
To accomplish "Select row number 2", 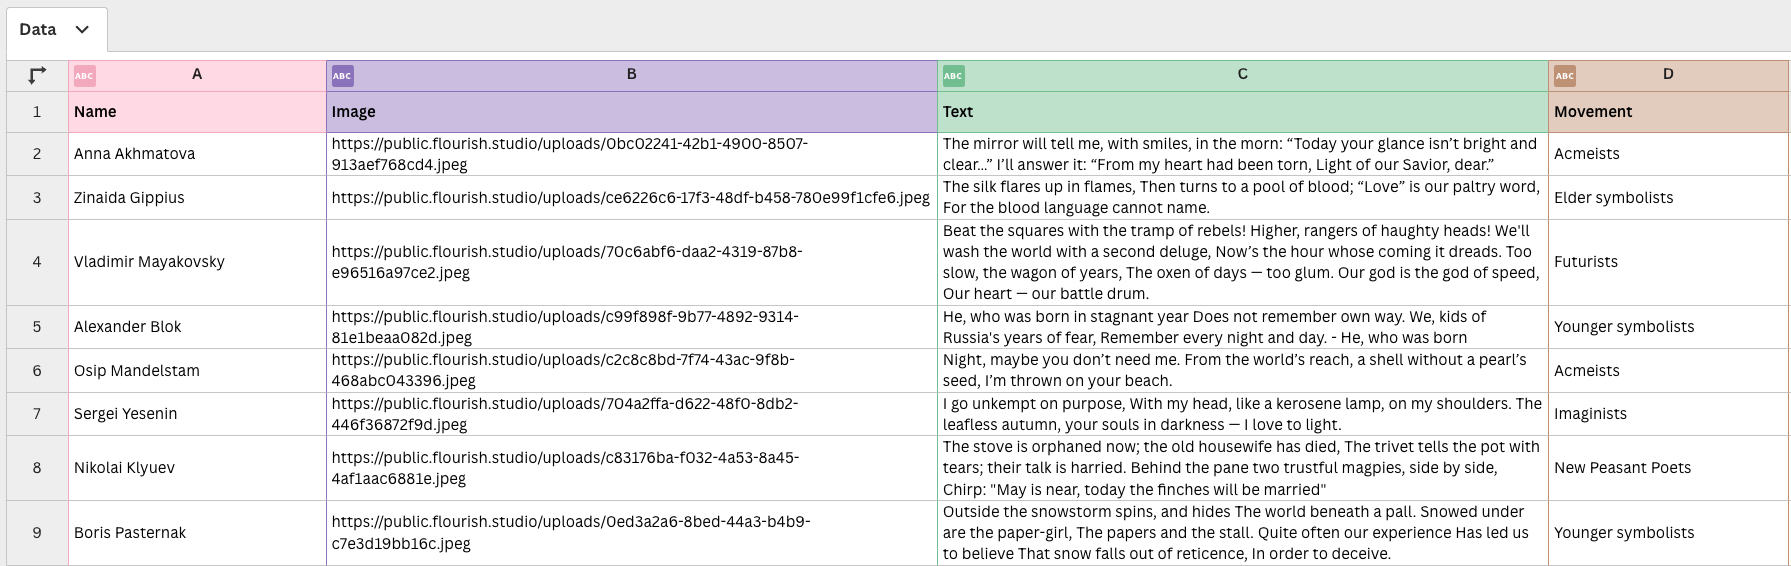I will (x=37, y=154).
